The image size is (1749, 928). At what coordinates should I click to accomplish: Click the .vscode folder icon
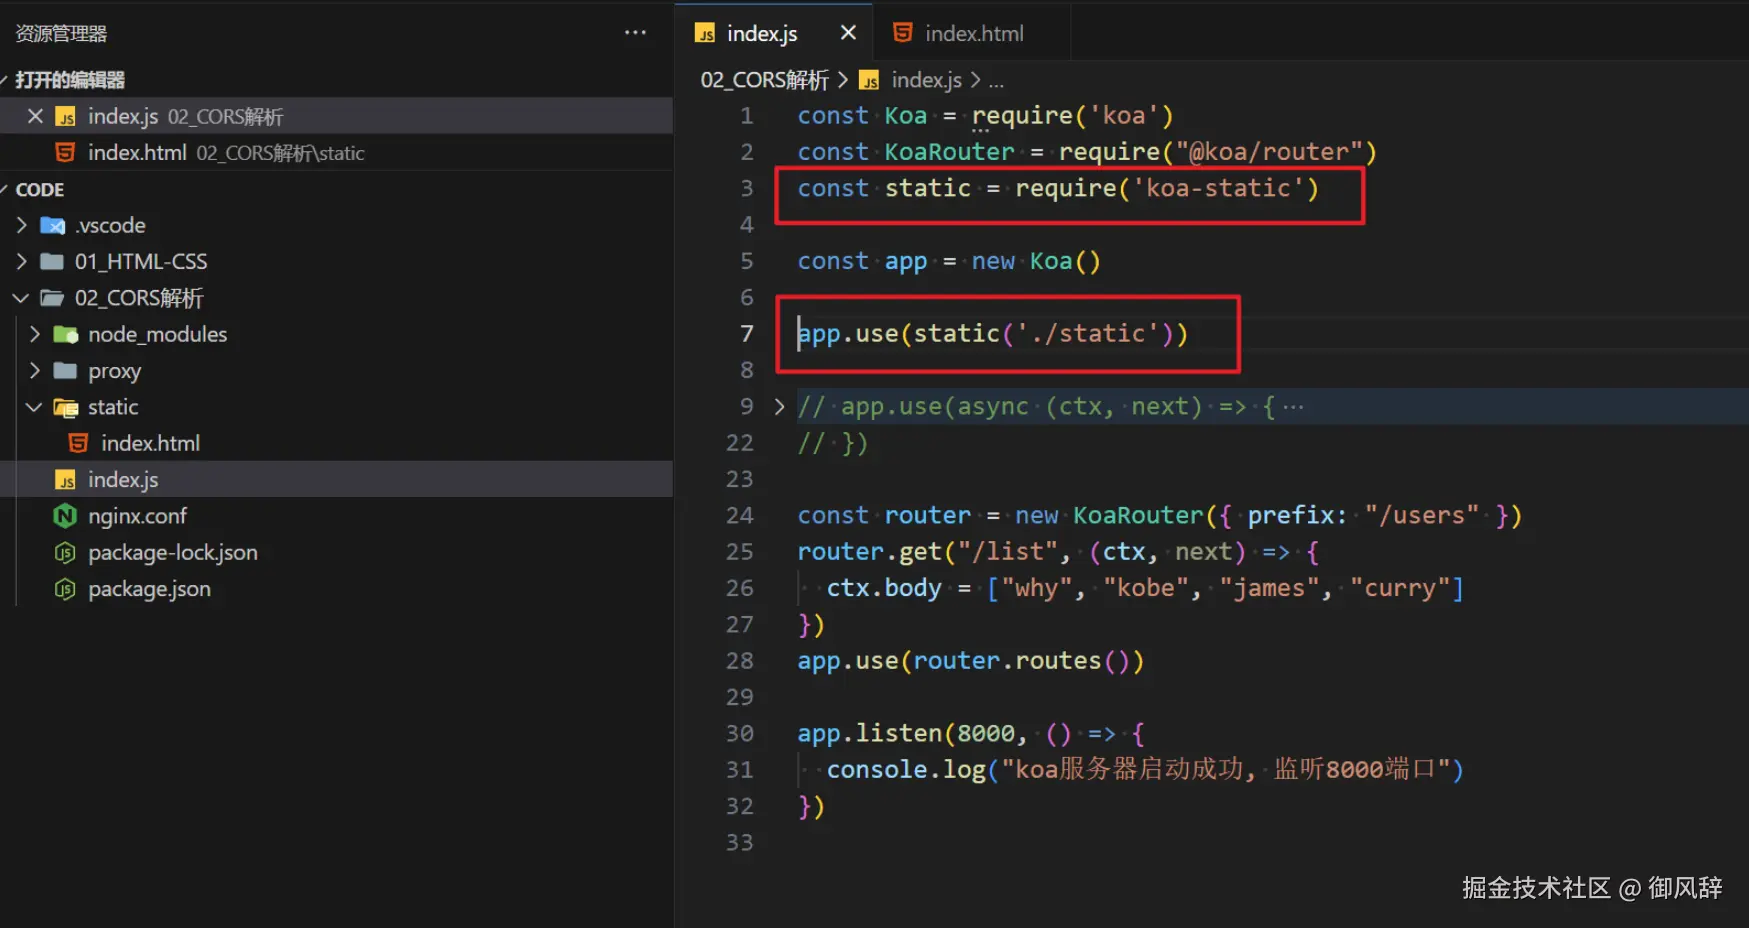tap(53, 226)
